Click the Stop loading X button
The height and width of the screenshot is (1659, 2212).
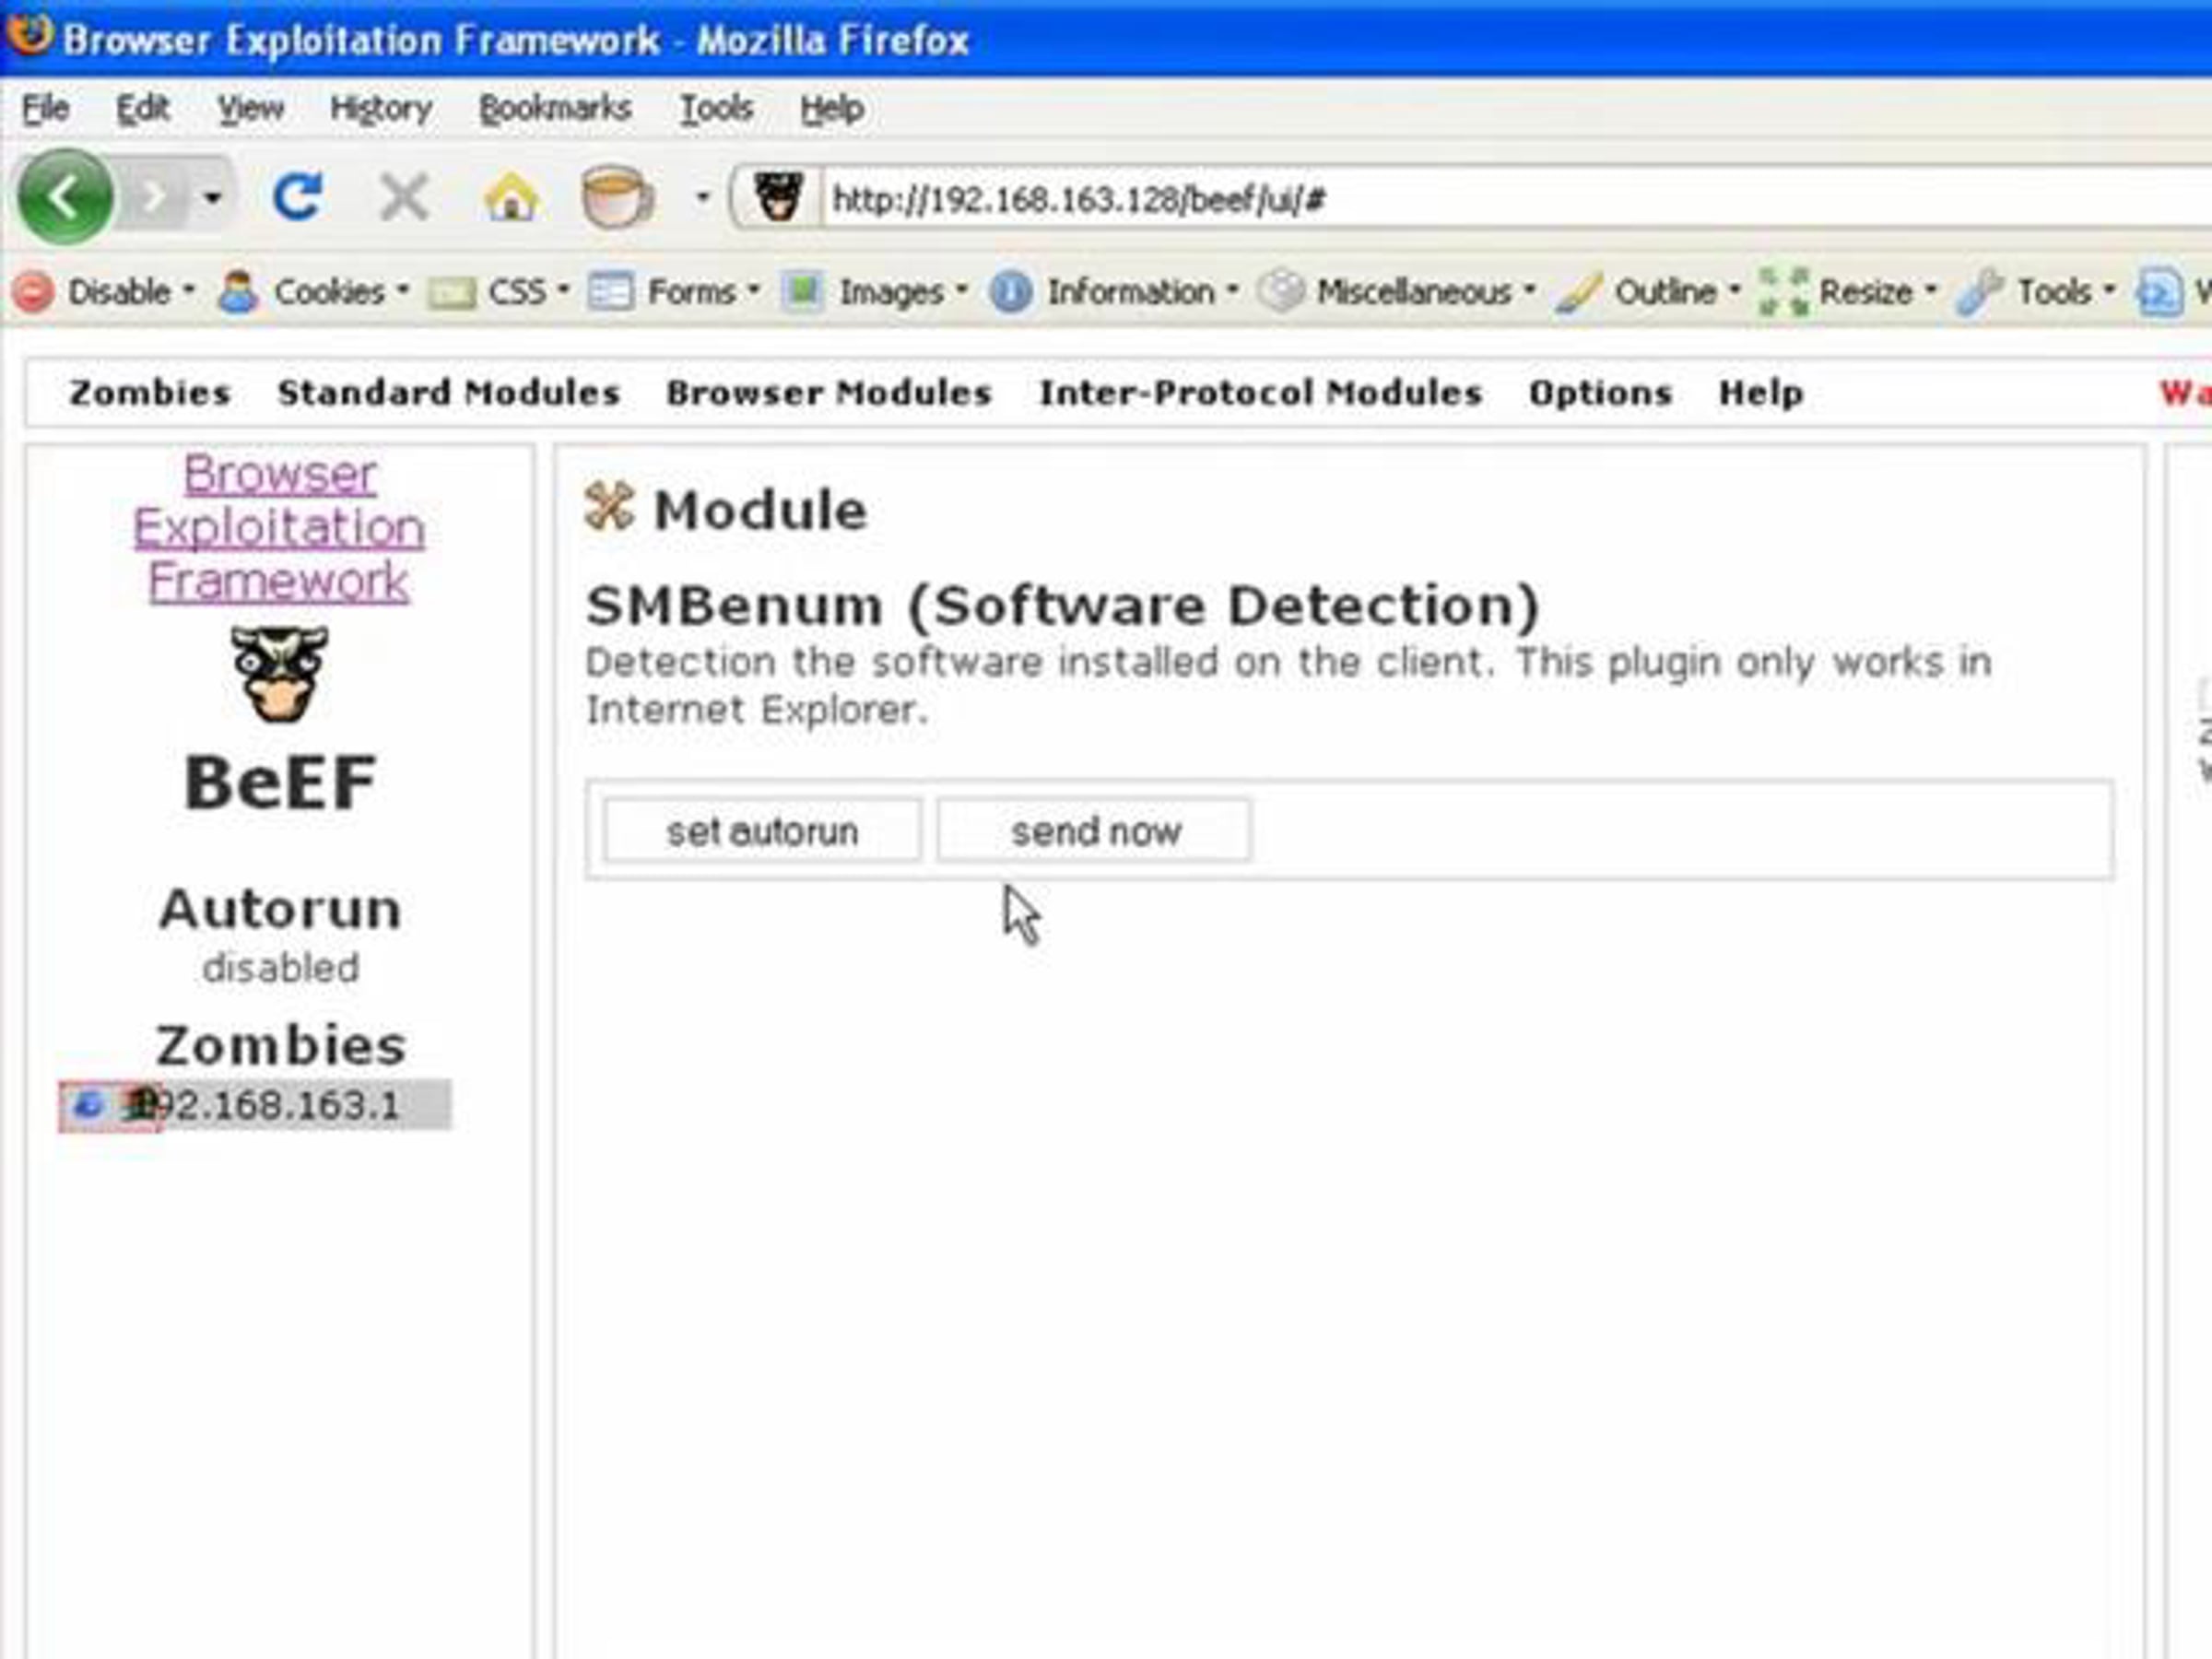pos(404,197)
